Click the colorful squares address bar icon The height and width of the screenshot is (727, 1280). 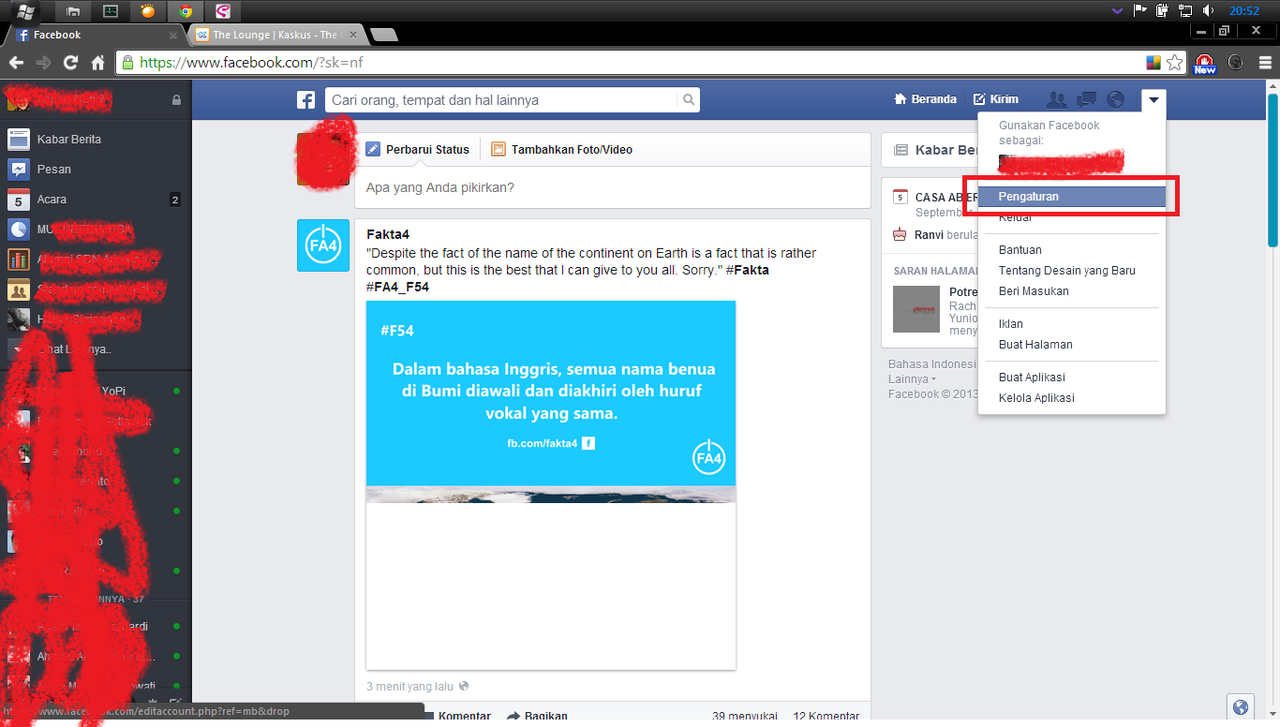coord(1153,62)
